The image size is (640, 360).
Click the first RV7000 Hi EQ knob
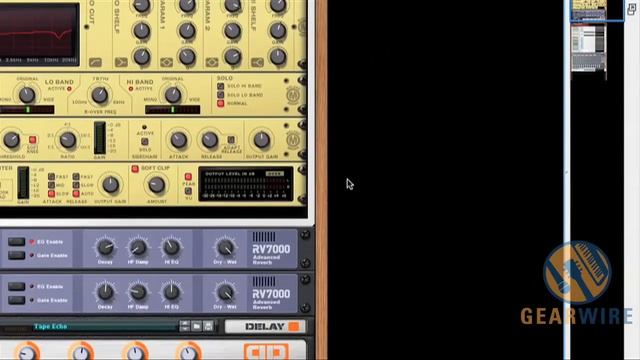pos(171,247)
